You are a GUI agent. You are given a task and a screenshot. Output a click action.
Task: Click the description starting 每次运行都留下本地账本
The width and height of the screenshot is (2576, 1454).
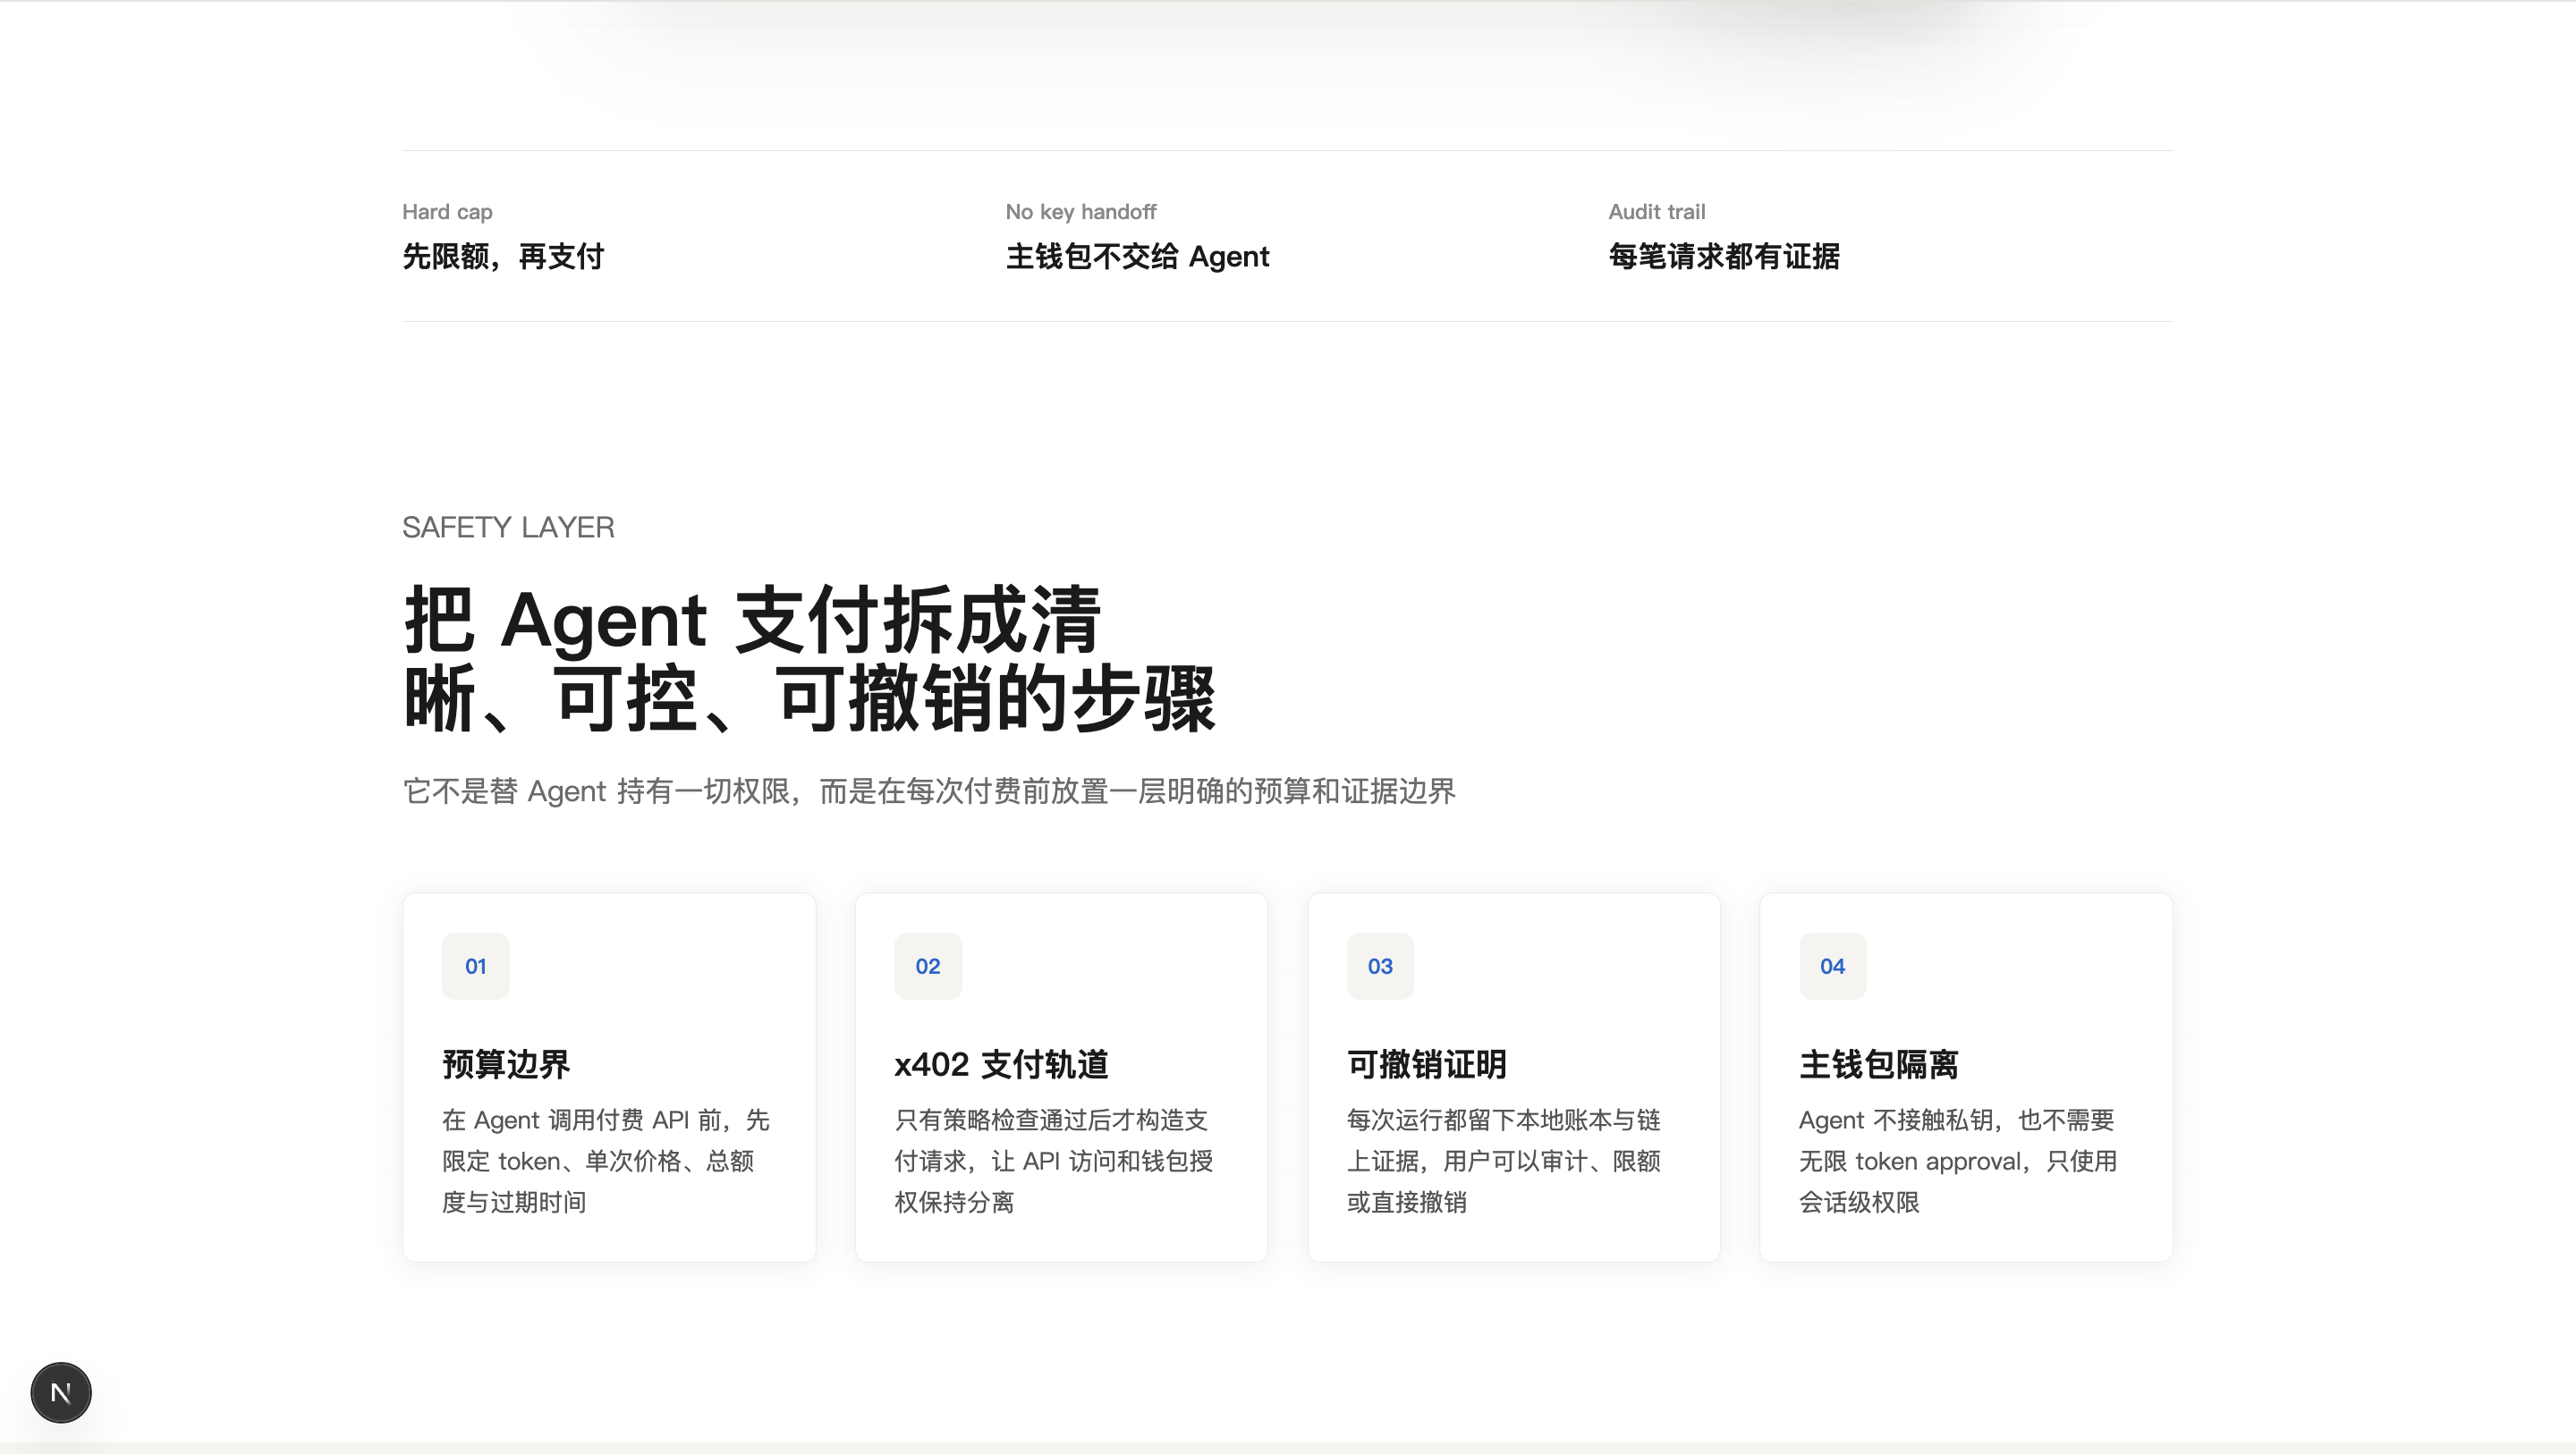coord(1504,1161)
